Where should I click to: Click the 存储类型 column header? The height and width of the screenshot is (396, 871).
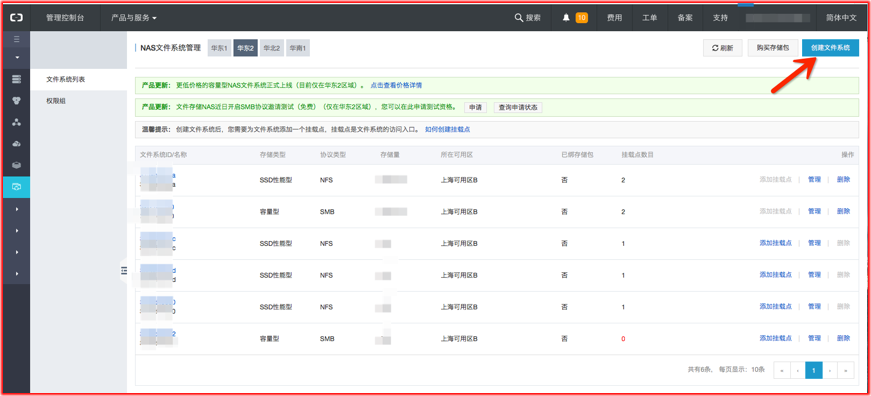(x=272, y=154)
